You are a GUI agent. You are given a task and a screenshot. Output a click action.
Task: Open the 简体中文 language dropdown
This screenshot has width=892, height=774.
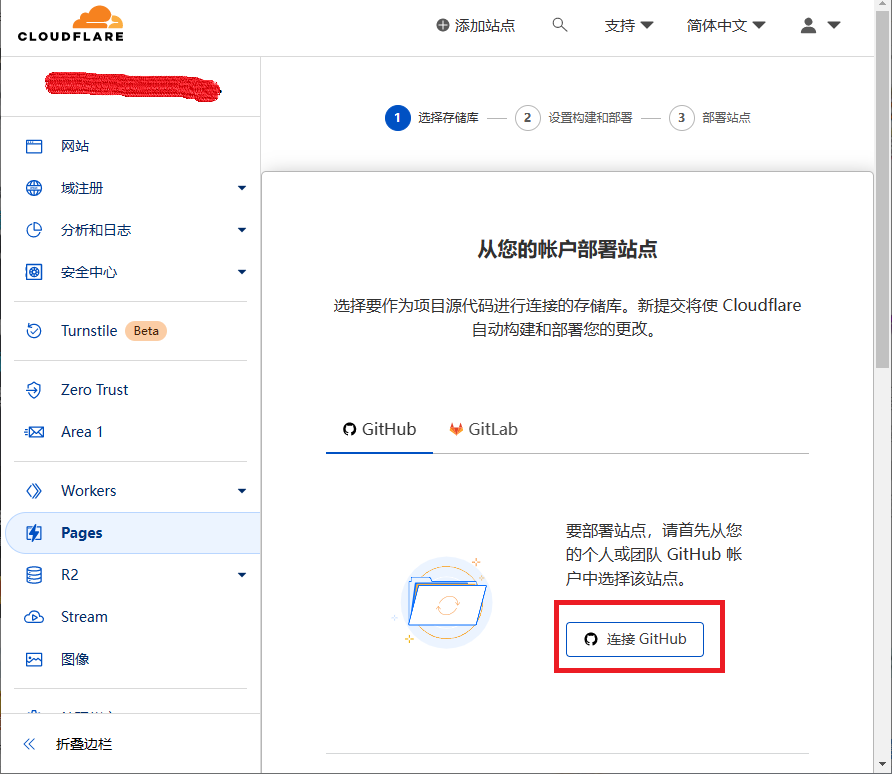726,26
